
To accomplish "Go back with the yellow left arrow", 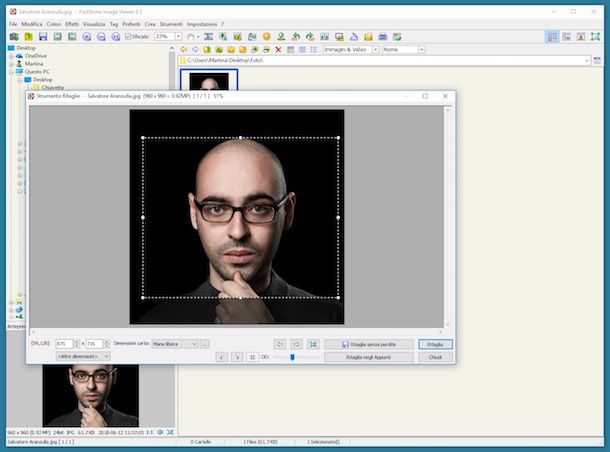I will (x=184, y=49).
